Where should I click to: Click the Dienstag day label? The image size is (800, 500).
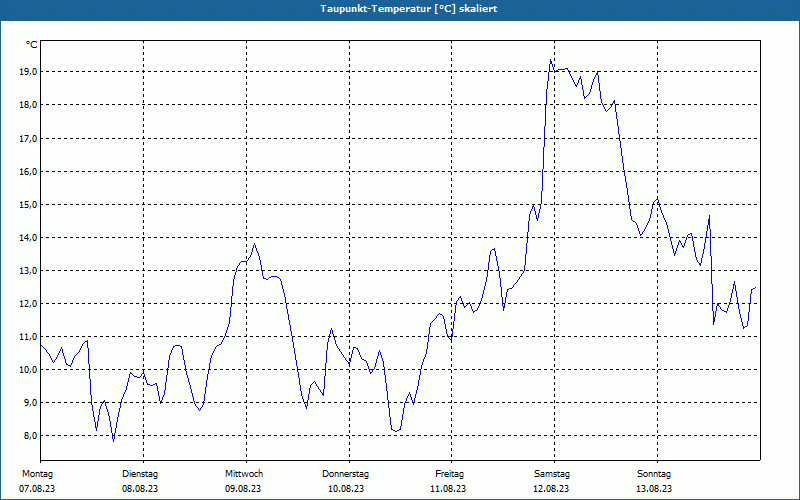[x=140, y=474]
